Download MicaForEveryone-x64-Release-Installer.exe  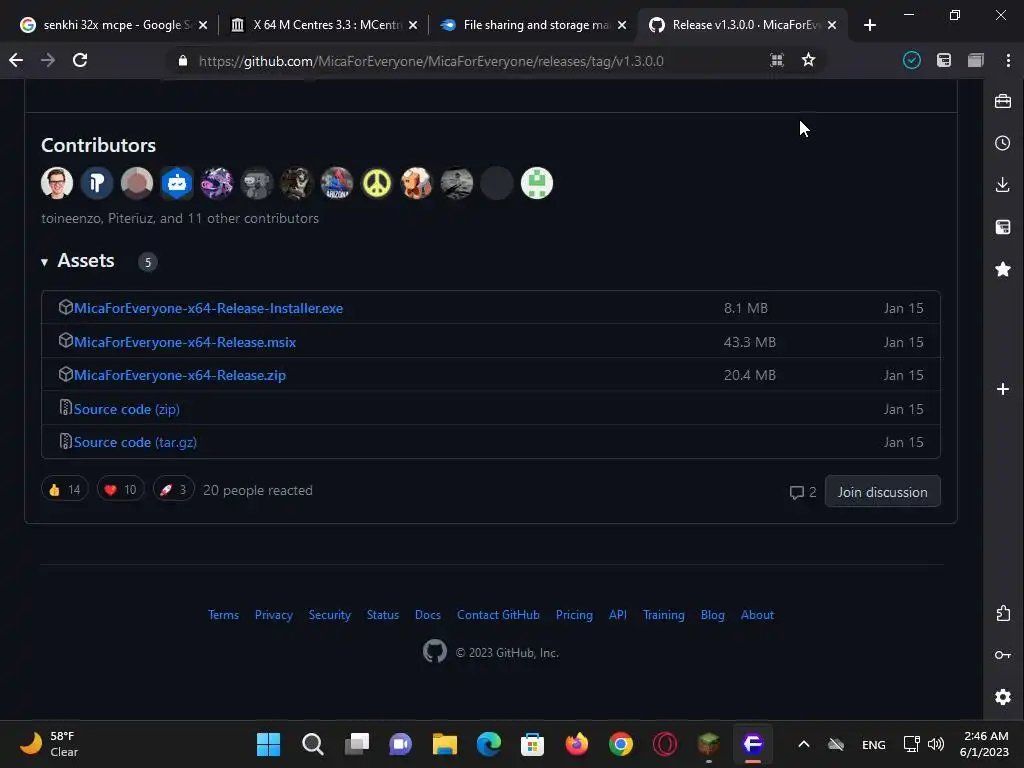tap(208, 308)
